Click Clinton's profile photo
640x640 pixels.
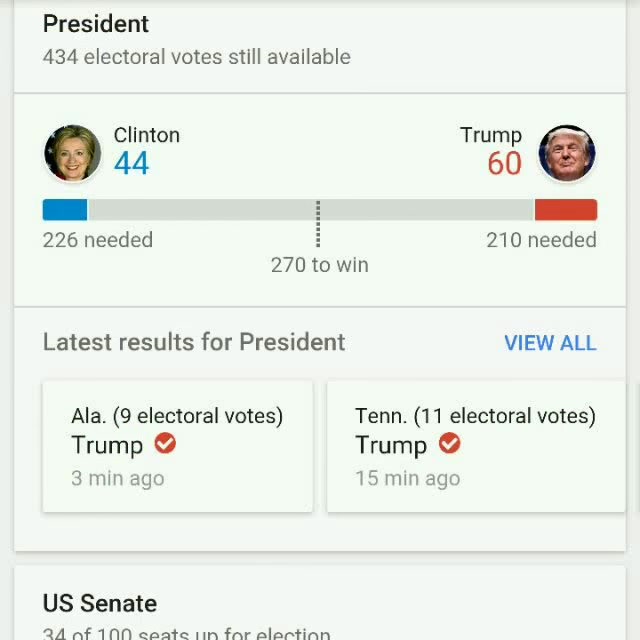72,154
